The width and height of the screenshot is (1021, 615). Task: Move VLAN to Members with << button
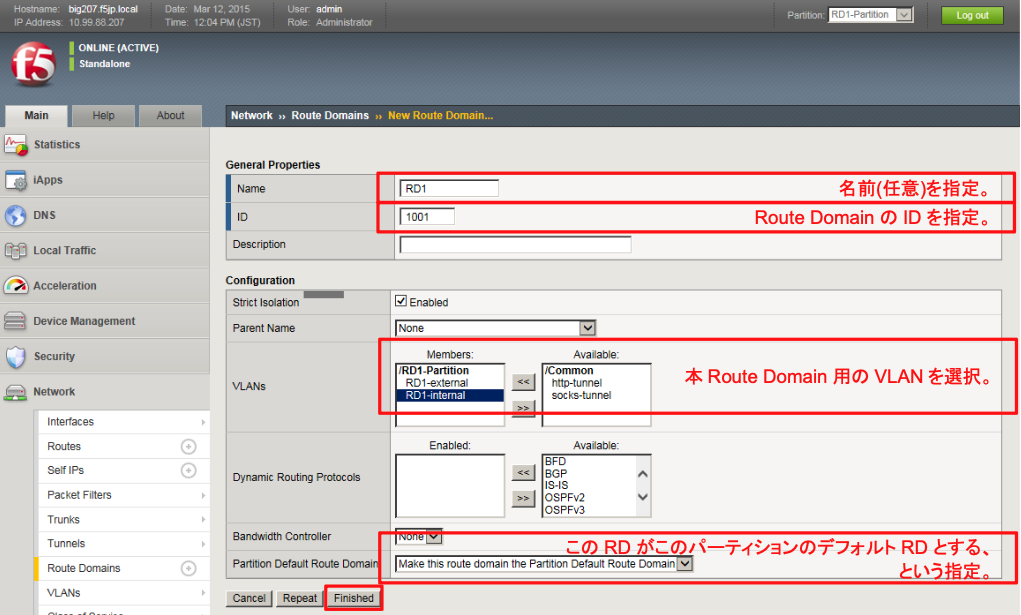click(524, 382)
